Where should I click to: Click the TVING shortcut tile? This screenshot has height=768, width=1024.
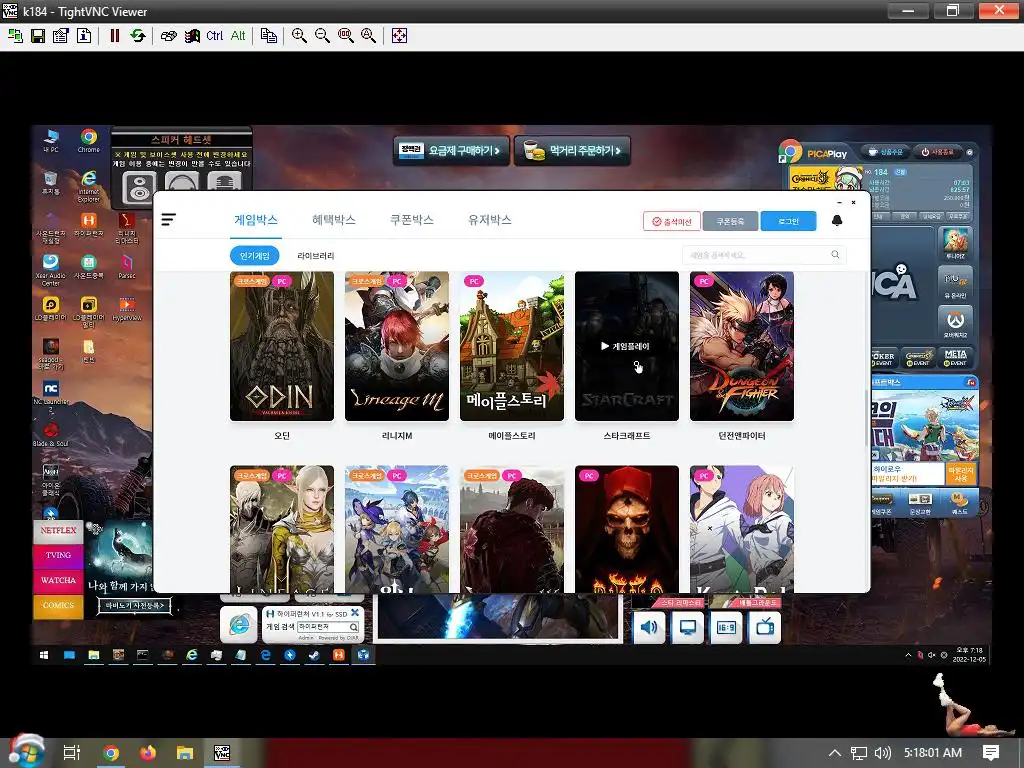tap(58, 556)
